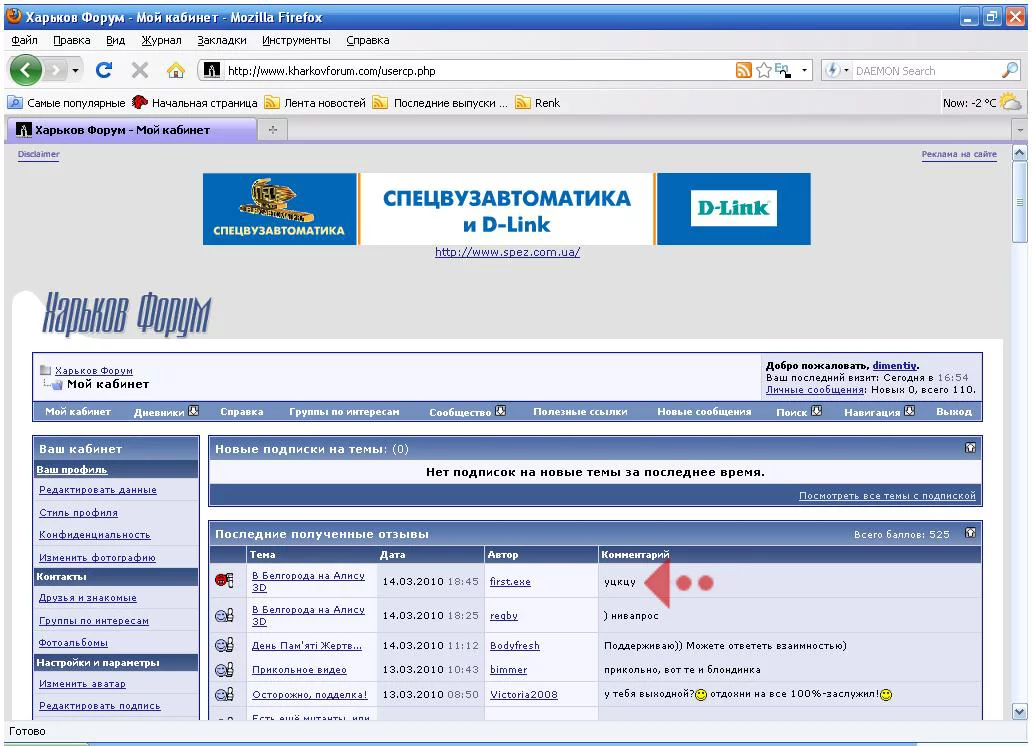Click the stop loading X icon
This screenshot has height=746, width=1032.
(x=139, y=71)
